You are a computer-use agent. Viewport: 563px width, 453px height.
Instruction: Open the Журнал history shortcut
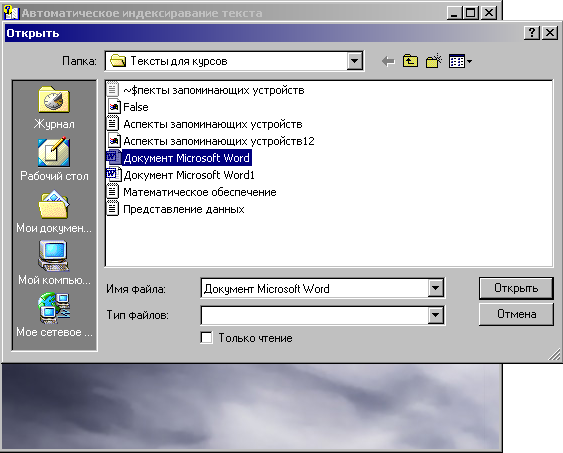[x=54, y=107]
